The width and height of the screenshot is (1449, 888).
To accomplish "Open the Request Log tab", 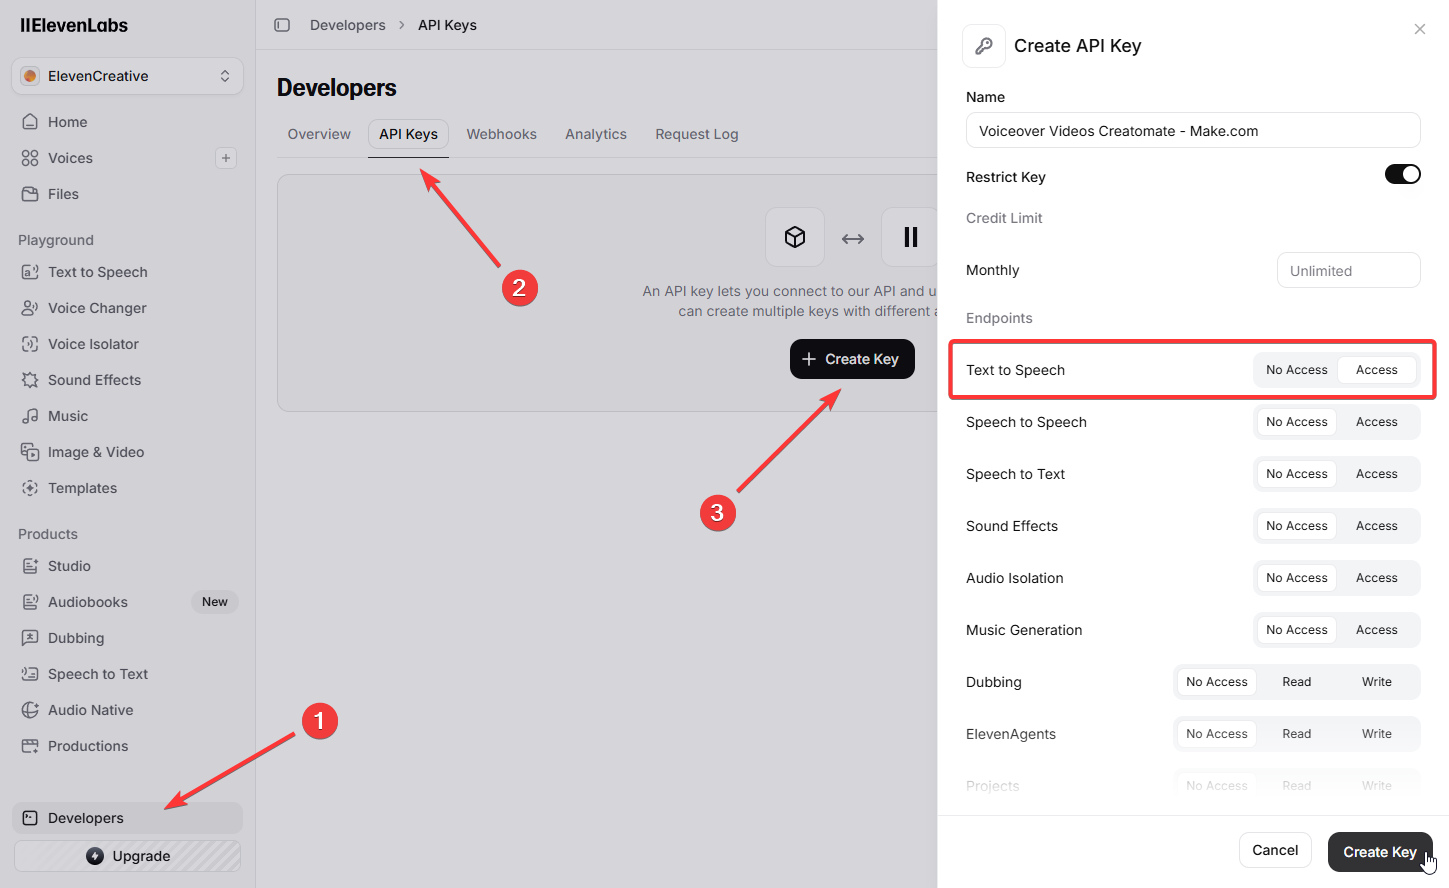I will click(x=696, y=134).
